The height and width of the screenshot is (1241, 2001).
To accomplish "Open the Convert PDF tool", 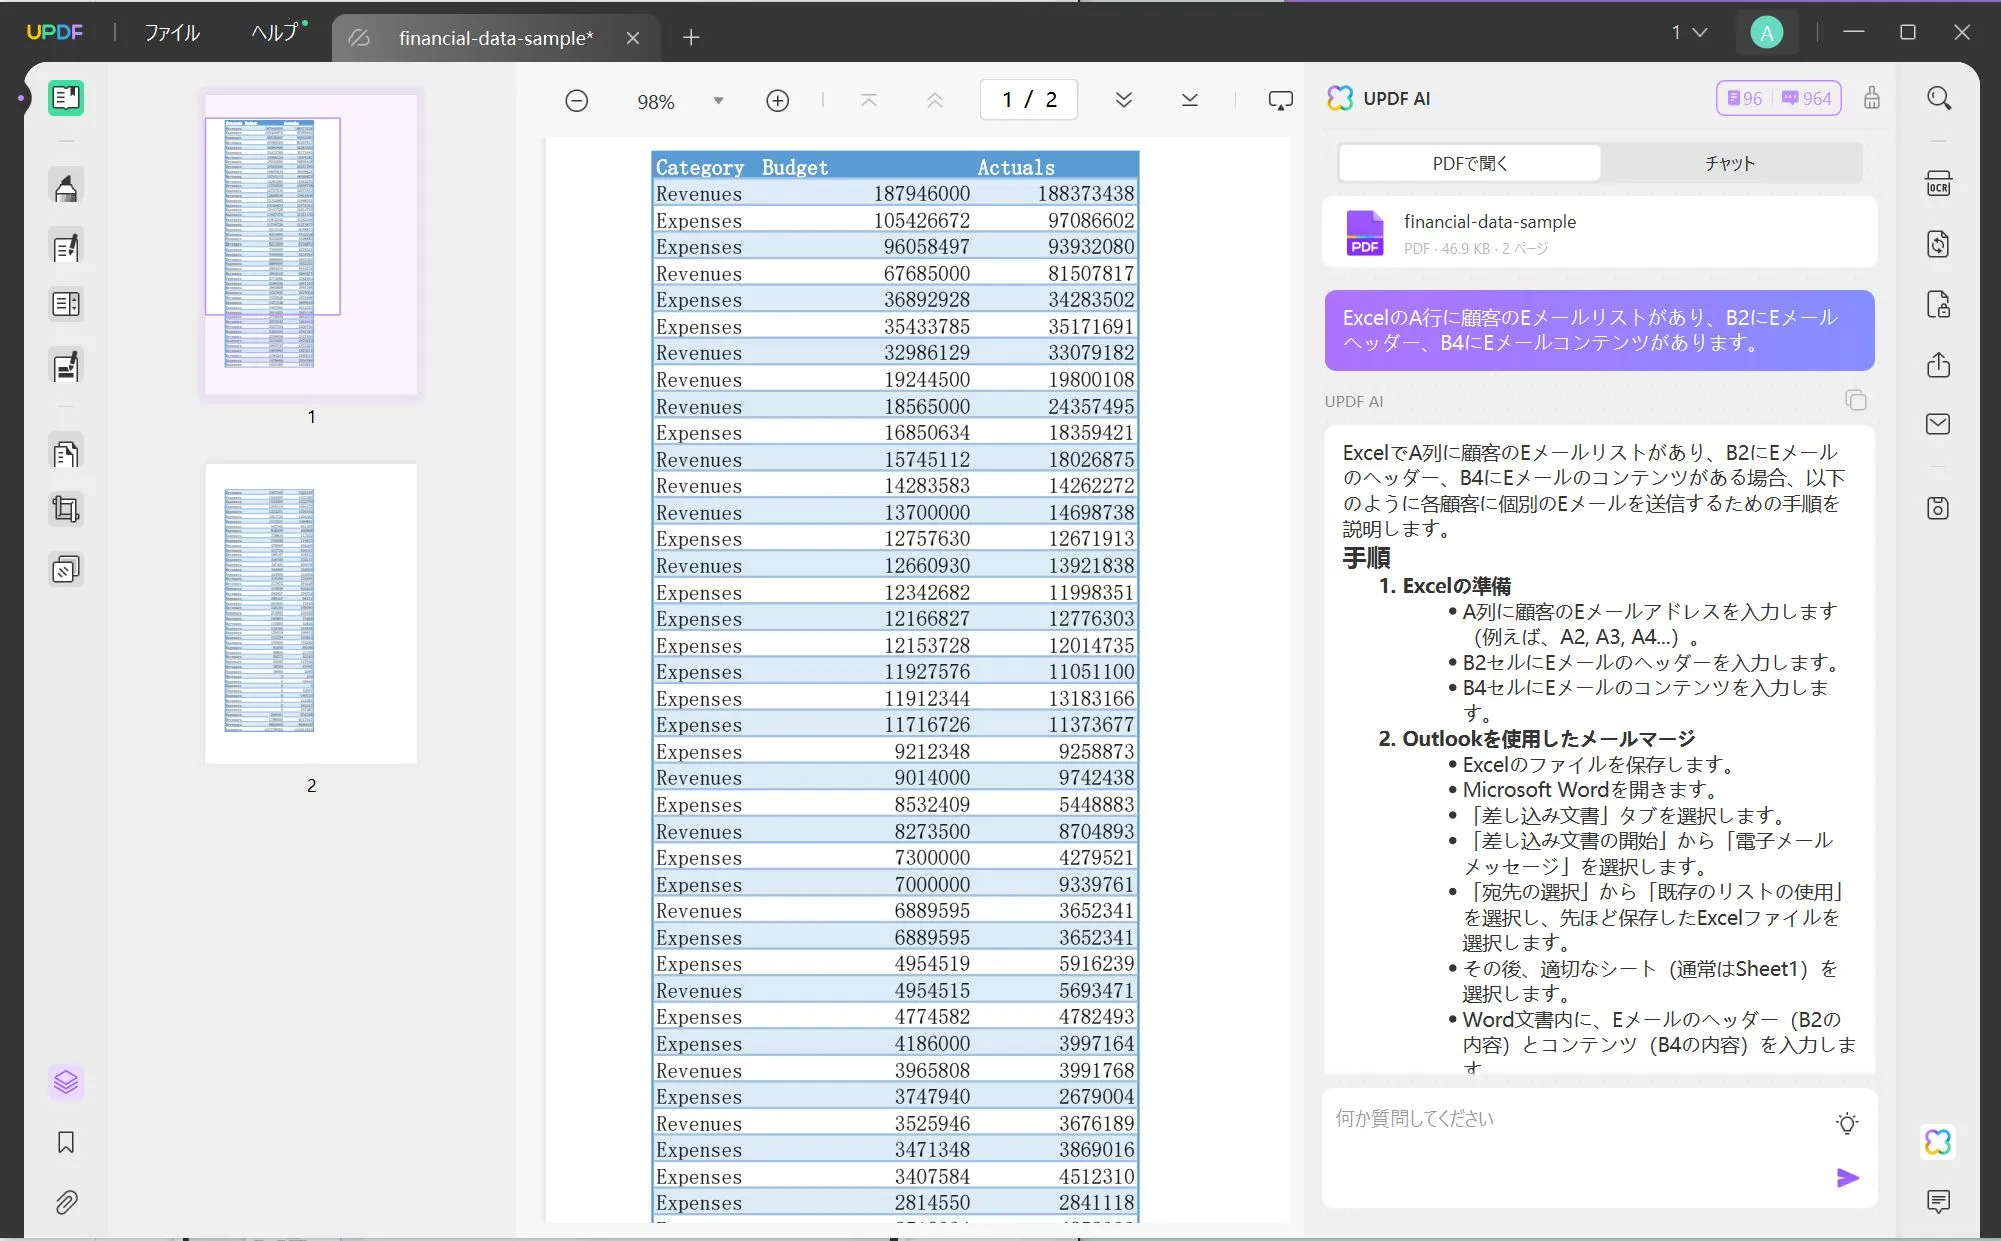I will point(1938,244).
